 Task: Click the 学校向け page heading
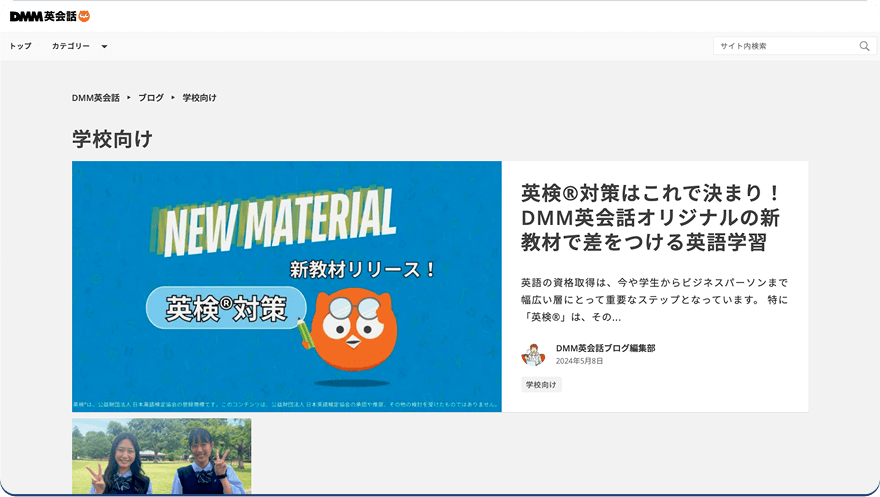[112, 139]
